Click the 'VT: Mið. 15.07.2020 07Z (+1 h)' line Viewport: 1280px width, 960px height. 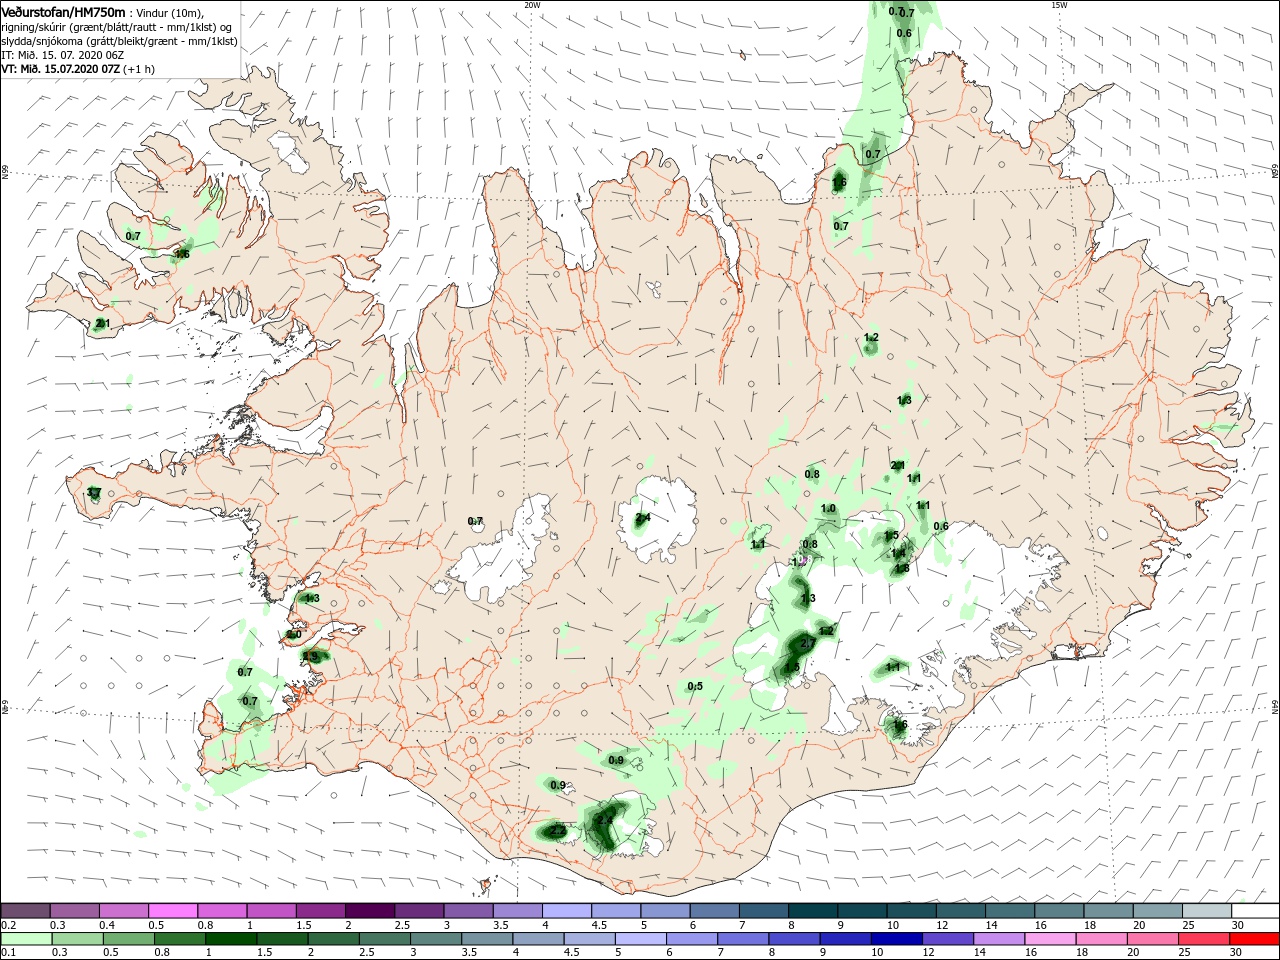click(78, 69)
